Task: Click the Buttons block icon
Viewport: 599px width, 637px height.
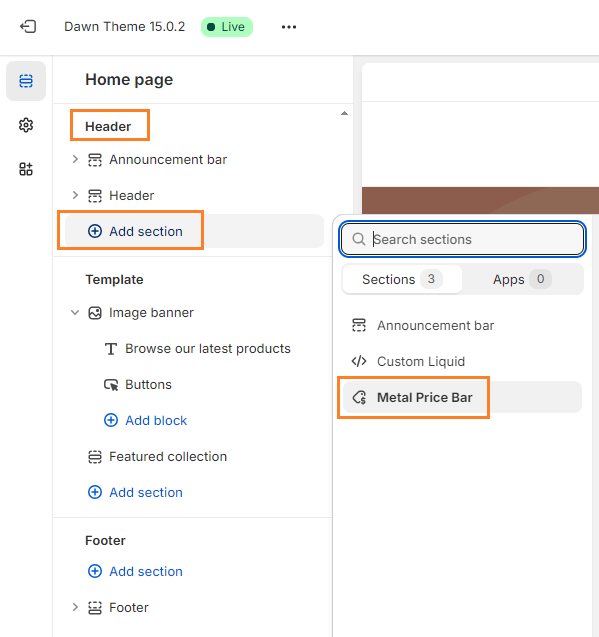Action: 111,385
